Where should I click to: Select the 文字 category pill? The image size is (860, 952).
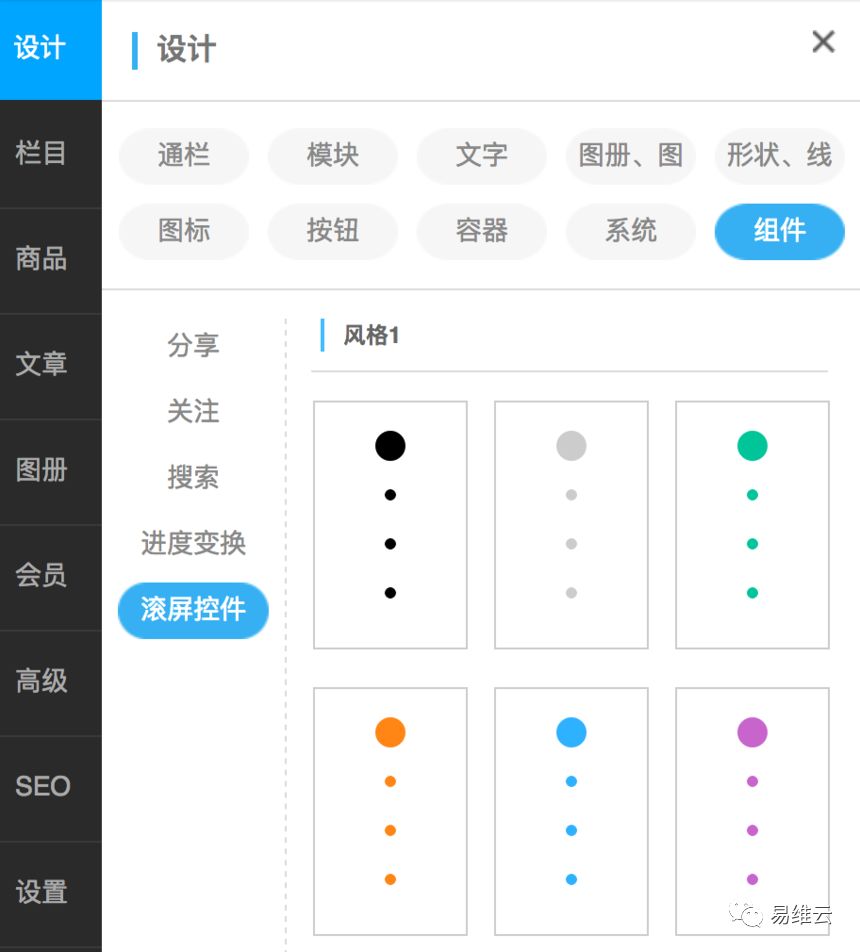(482, 155)
